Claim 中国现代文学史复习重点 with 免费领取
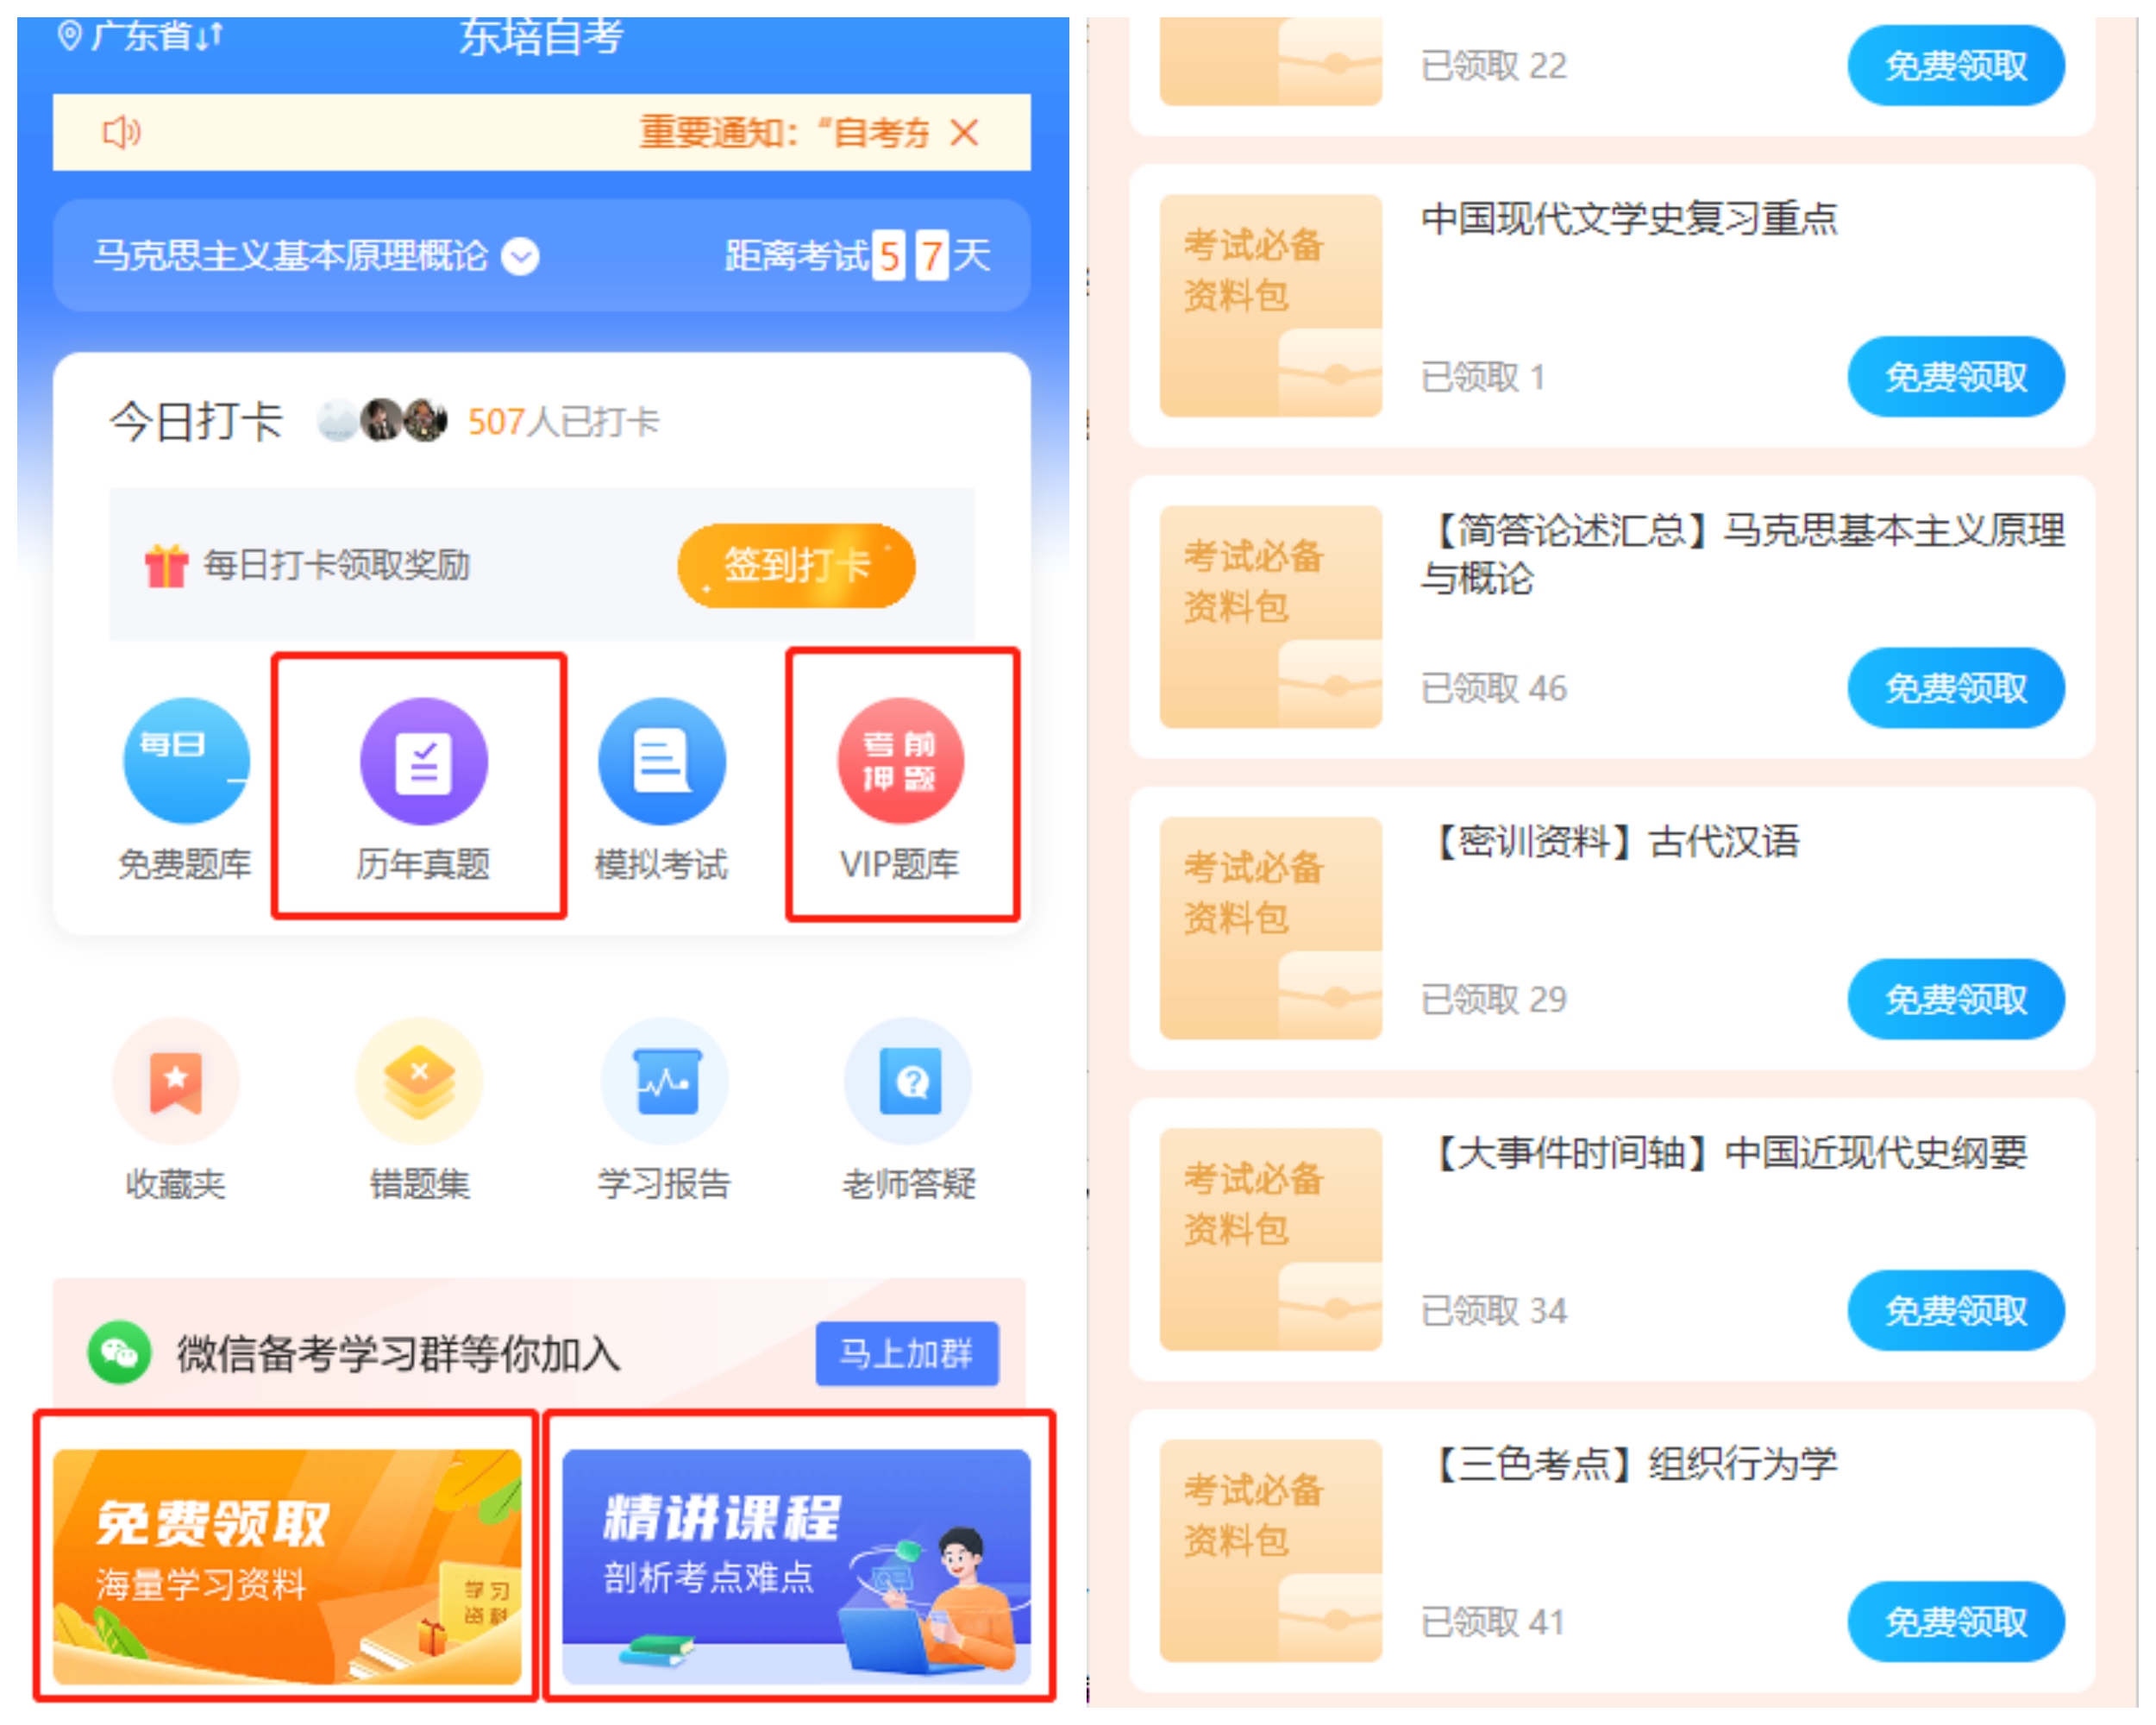 [1955, 377]
